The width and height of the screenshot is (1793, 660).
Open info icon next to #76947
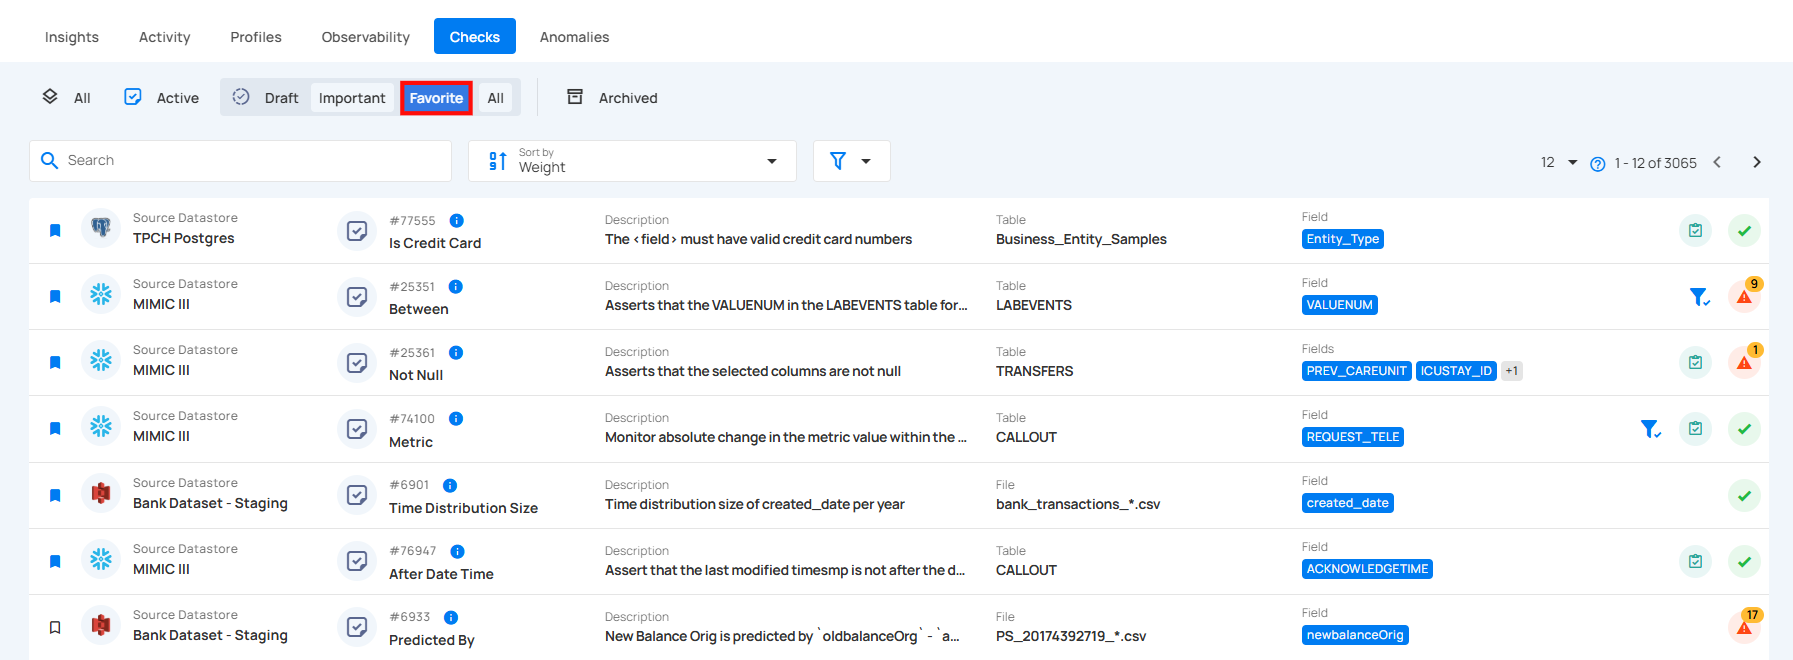point(457,552)
